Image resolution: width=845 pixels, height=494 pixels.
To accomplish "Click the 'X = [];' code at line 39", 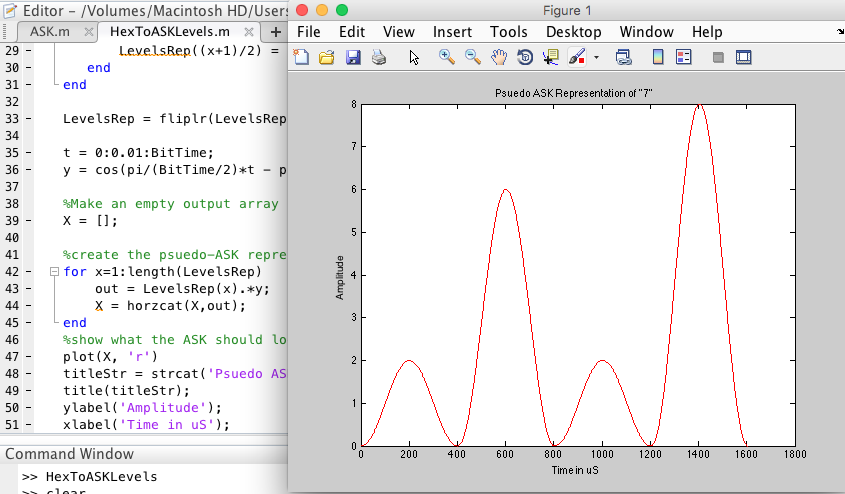I will tap(90, 221).
